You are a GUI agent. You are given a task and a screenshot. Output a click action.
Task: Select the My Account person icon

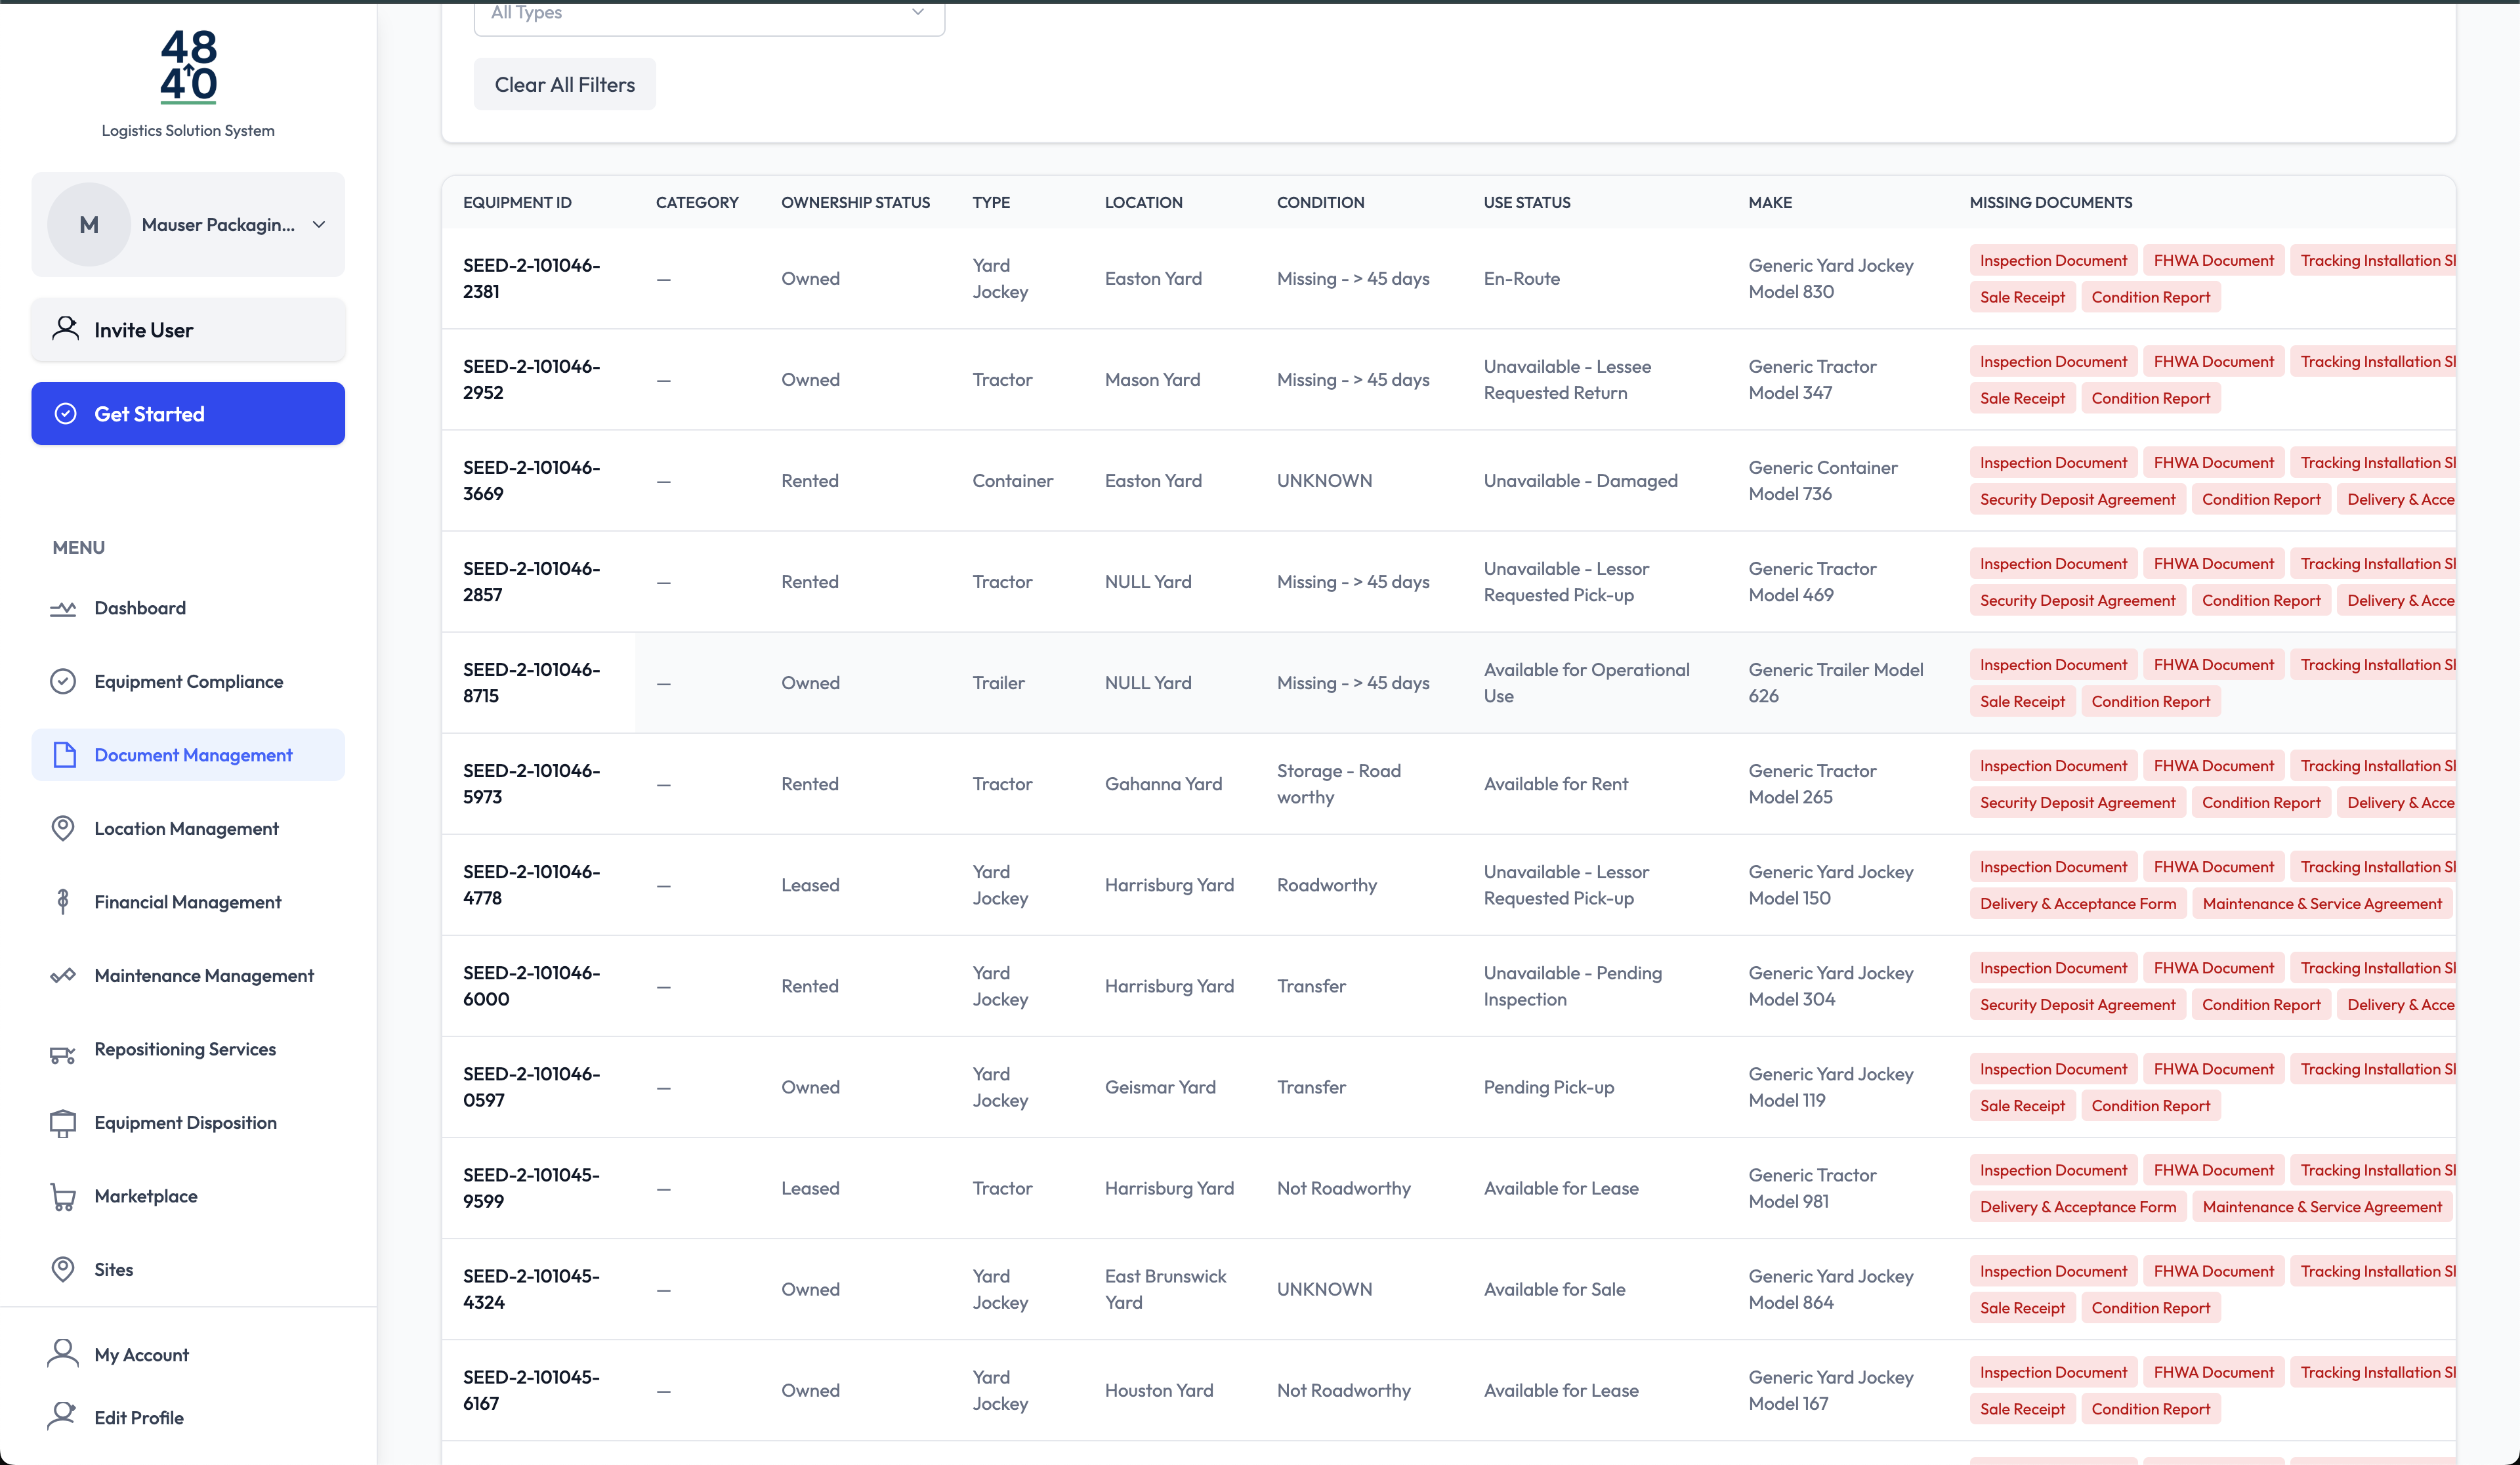63,1353
